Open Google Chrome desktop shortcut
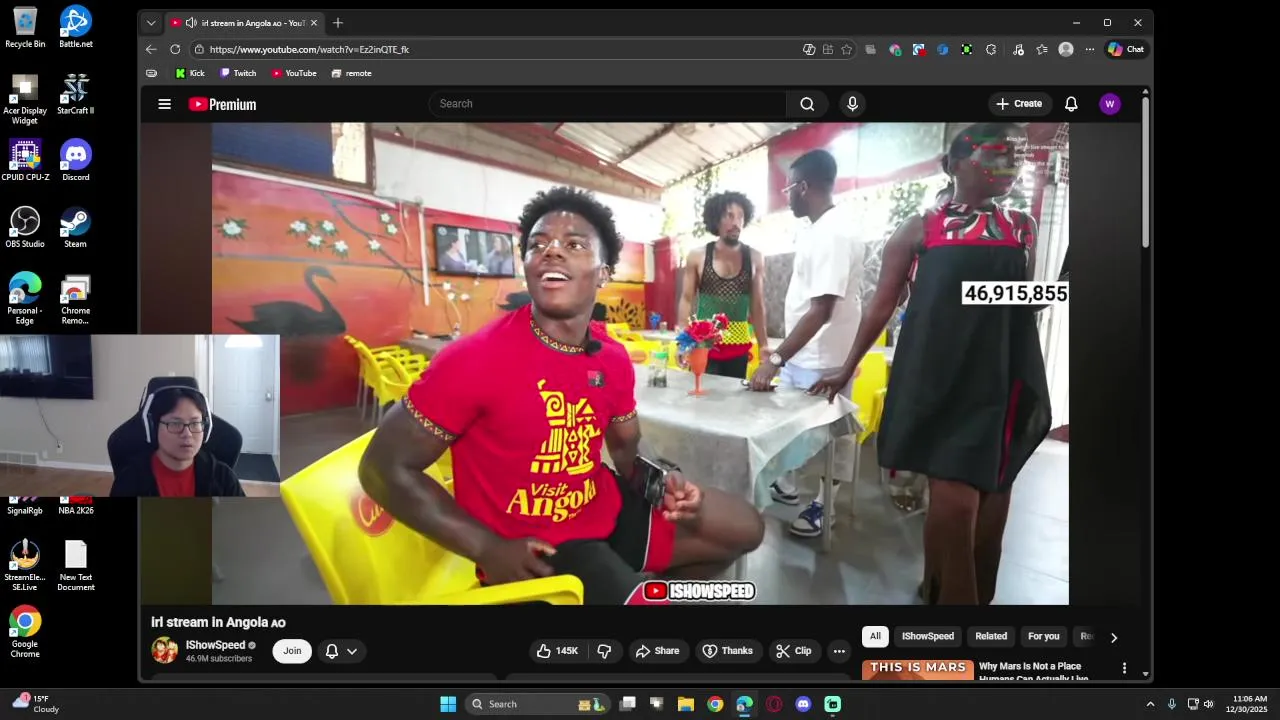 pyautogui.click(x=25, y=632)
